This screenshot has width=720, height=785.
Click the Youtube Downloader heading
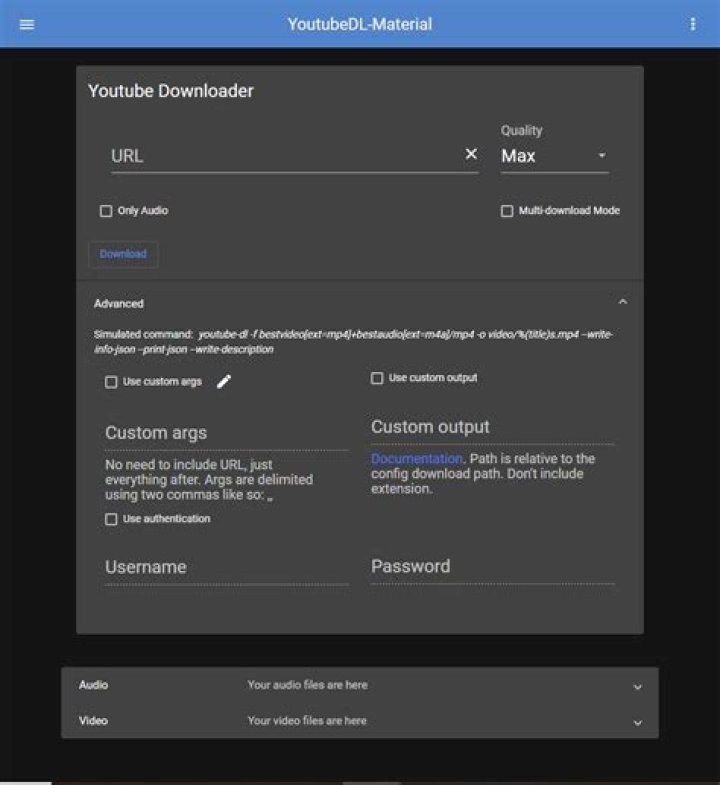click(x=171, y=91)
